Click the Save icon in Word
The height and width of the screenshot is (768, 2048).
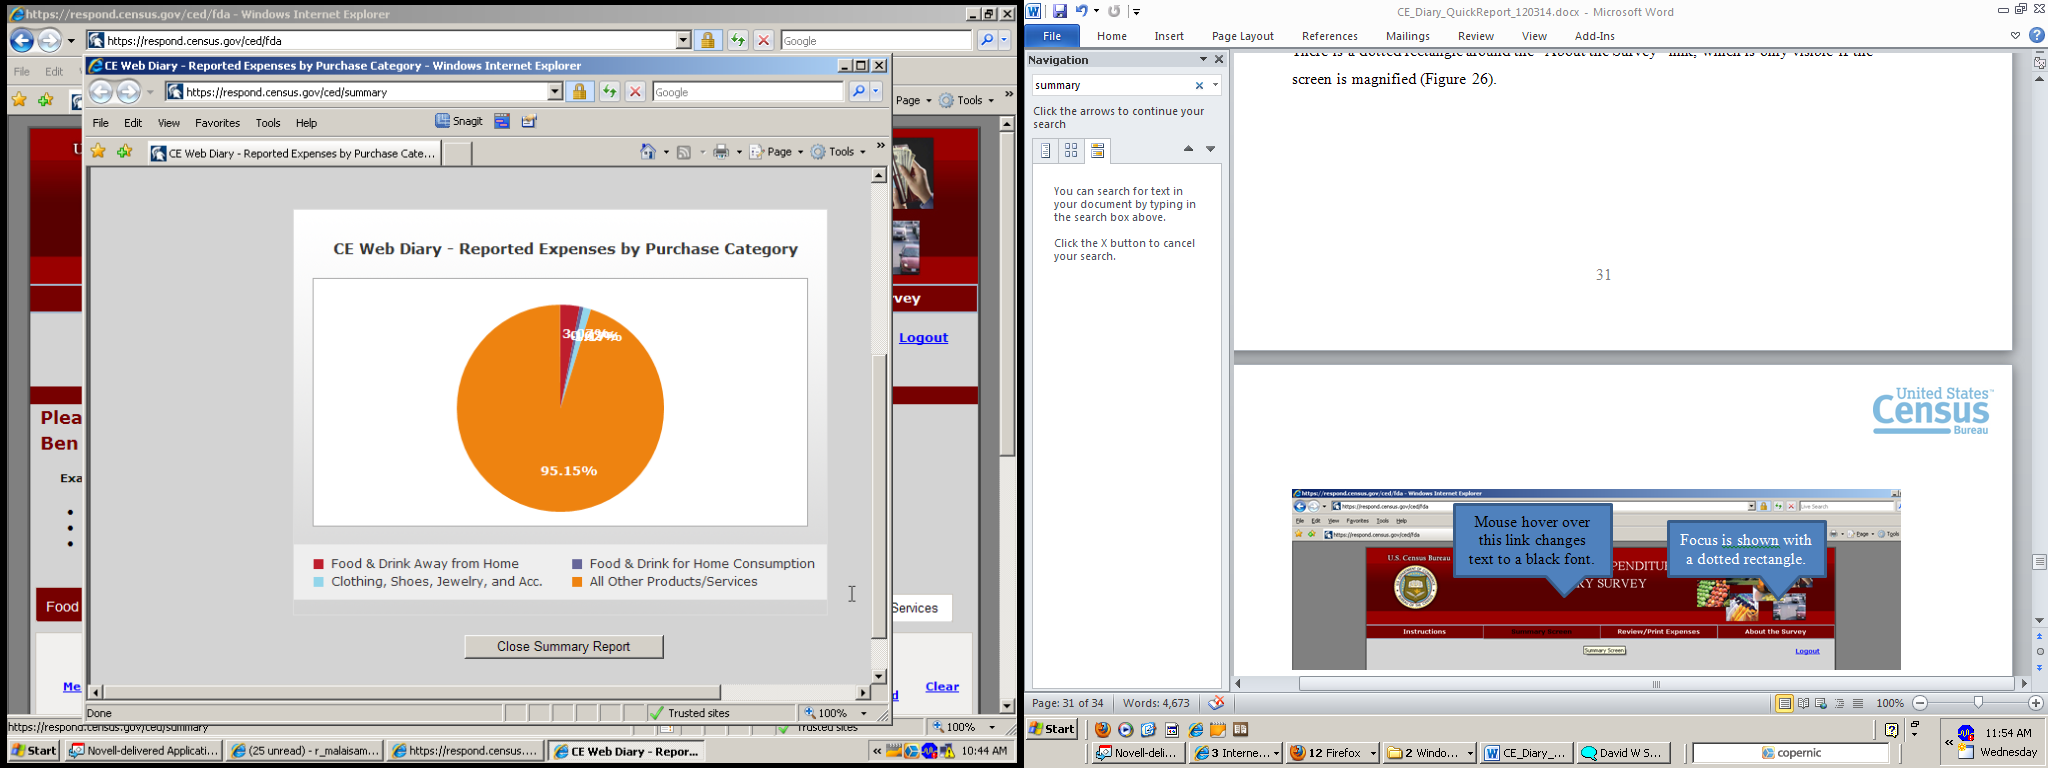1060,11
